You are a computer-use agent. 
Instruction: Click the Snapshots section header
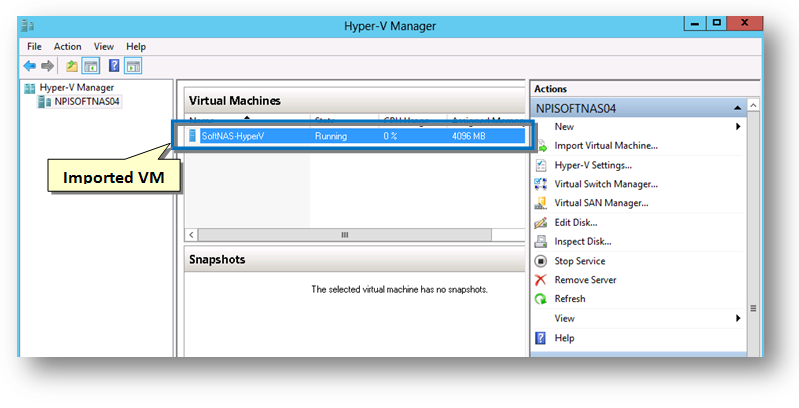click(355, 260)
